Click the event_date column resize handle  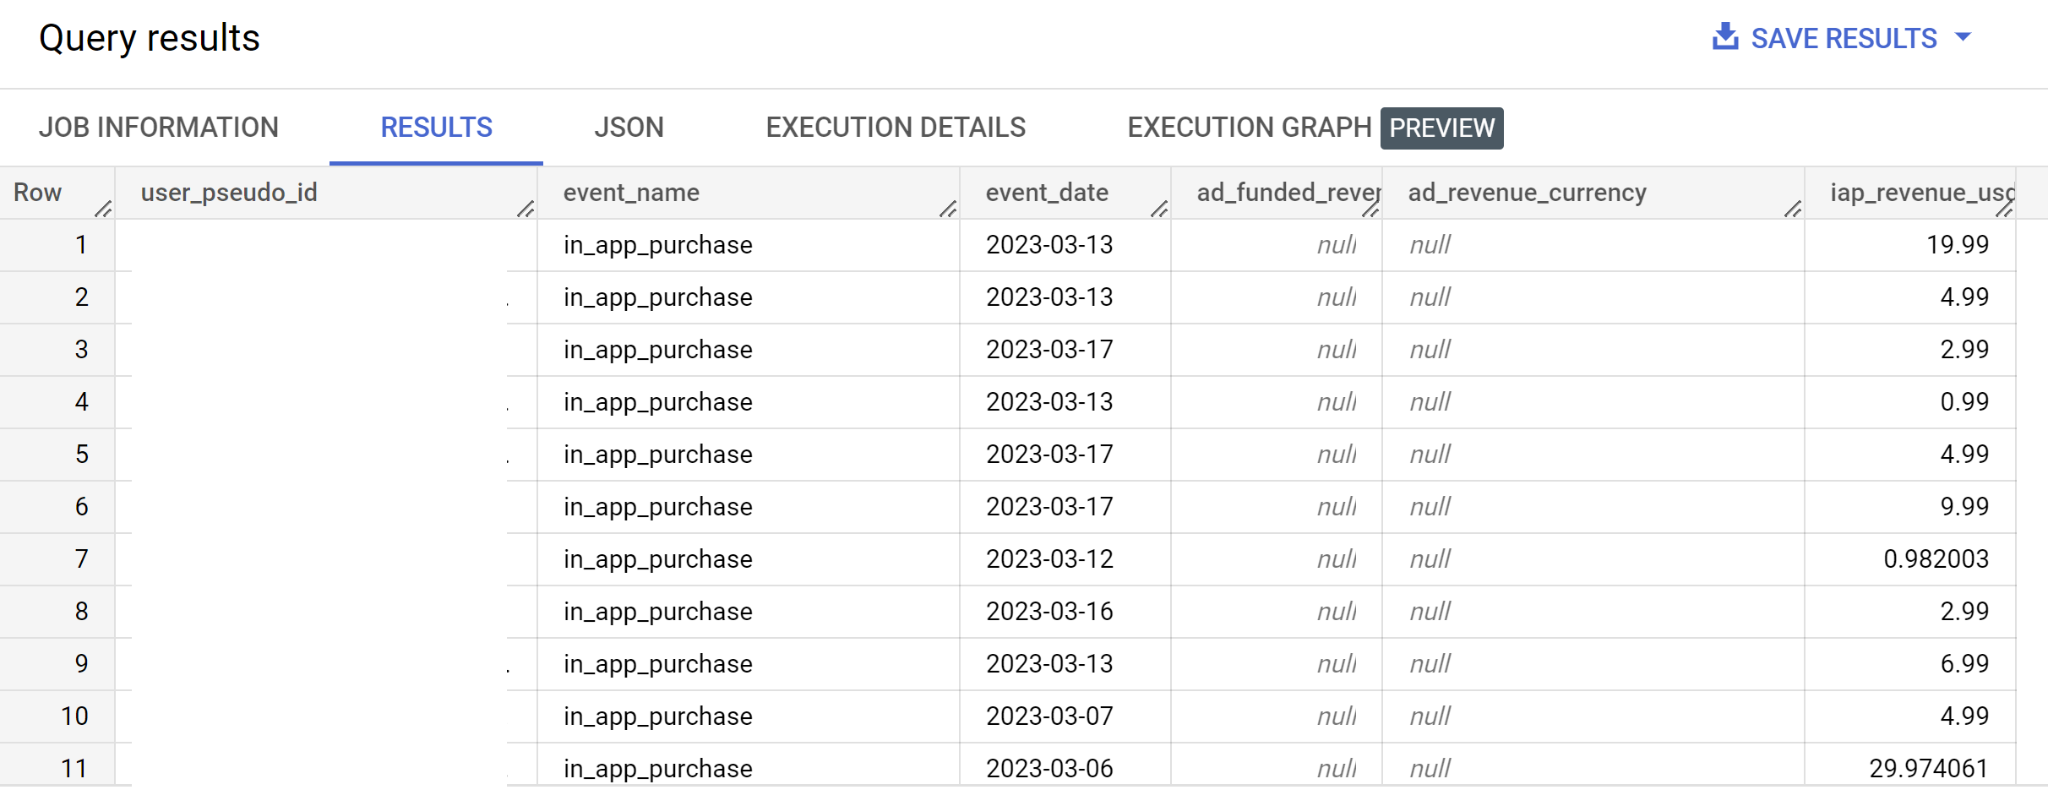click(x=1159, y=208)
